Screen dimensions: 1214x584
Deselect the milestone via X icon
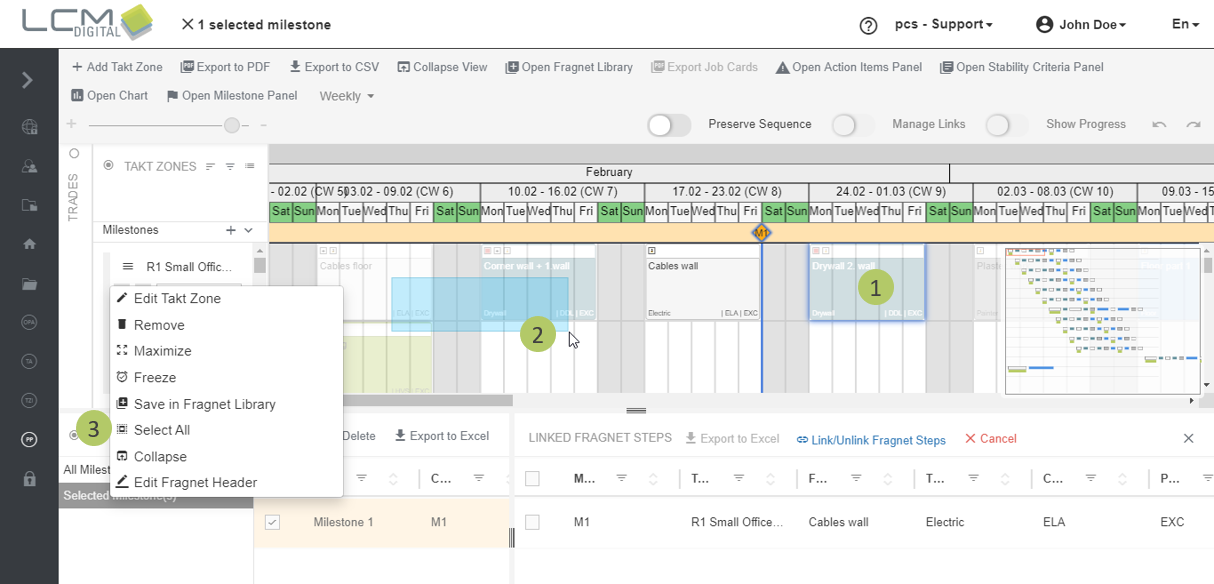pos(187,24)
